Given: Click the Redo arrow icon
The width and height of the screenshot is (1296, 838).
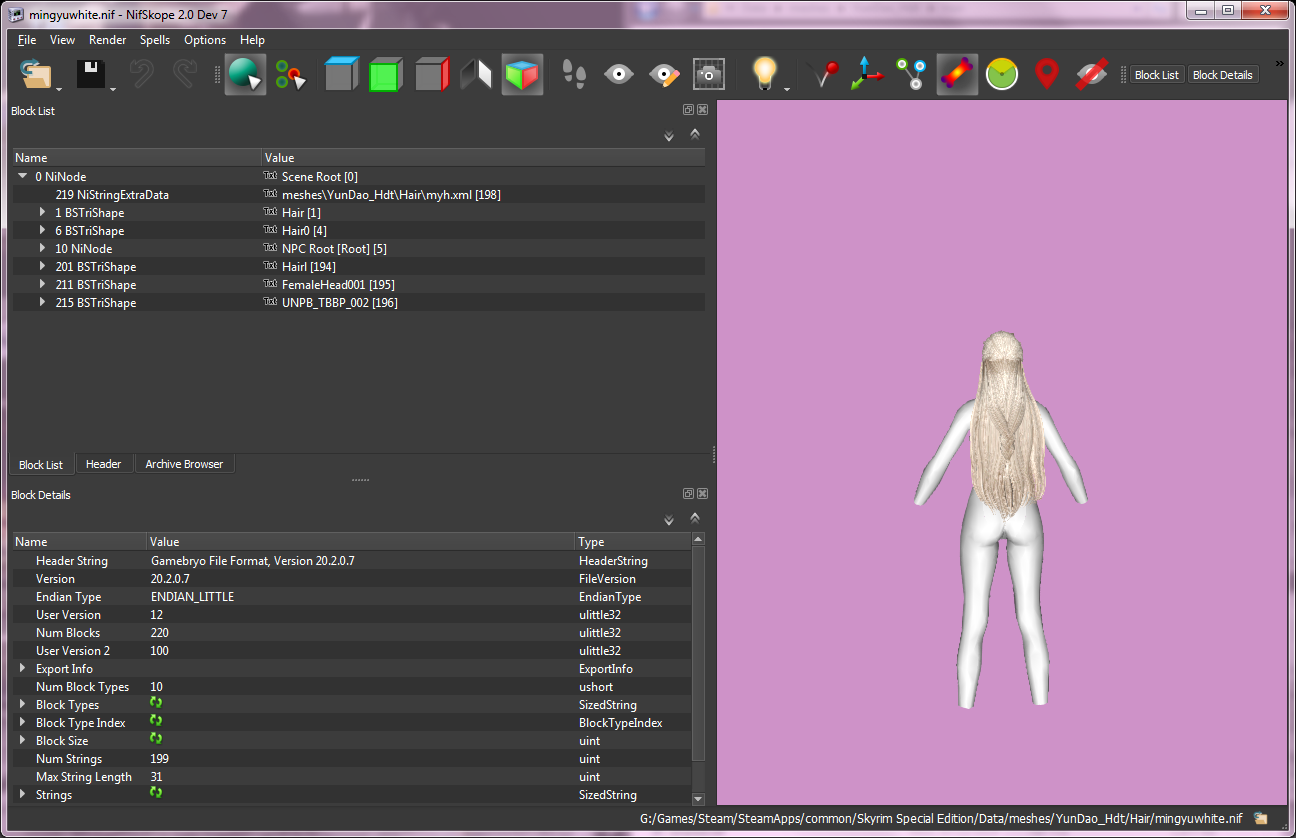Looking at the screenshot, I should click(185, 74).
